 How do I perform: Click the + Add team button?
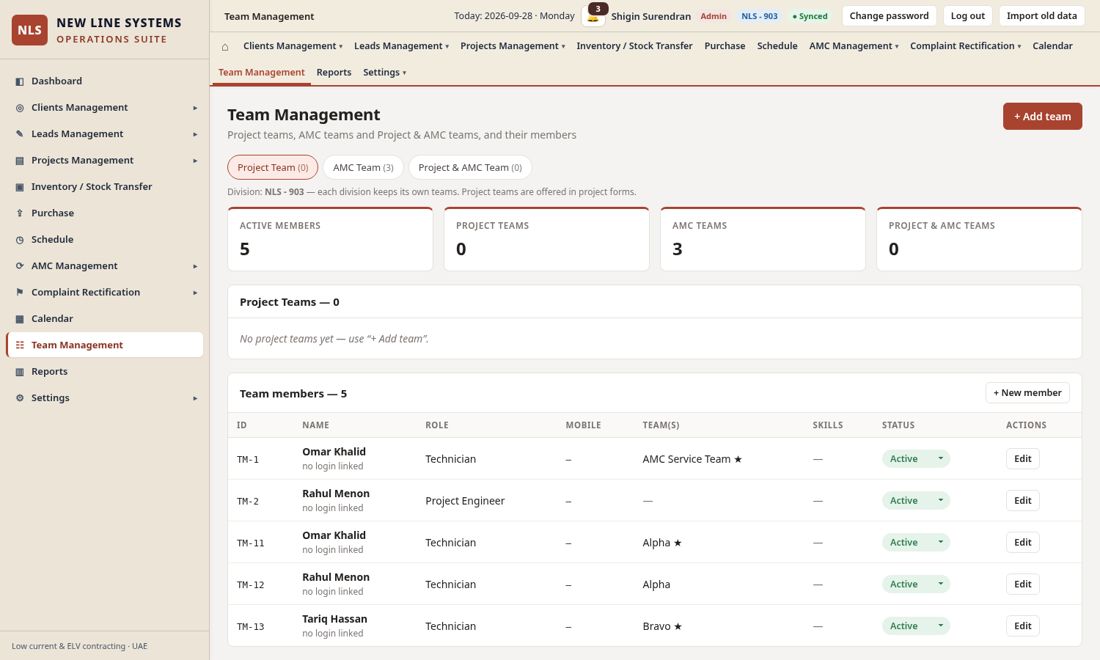pos(1042,116)
